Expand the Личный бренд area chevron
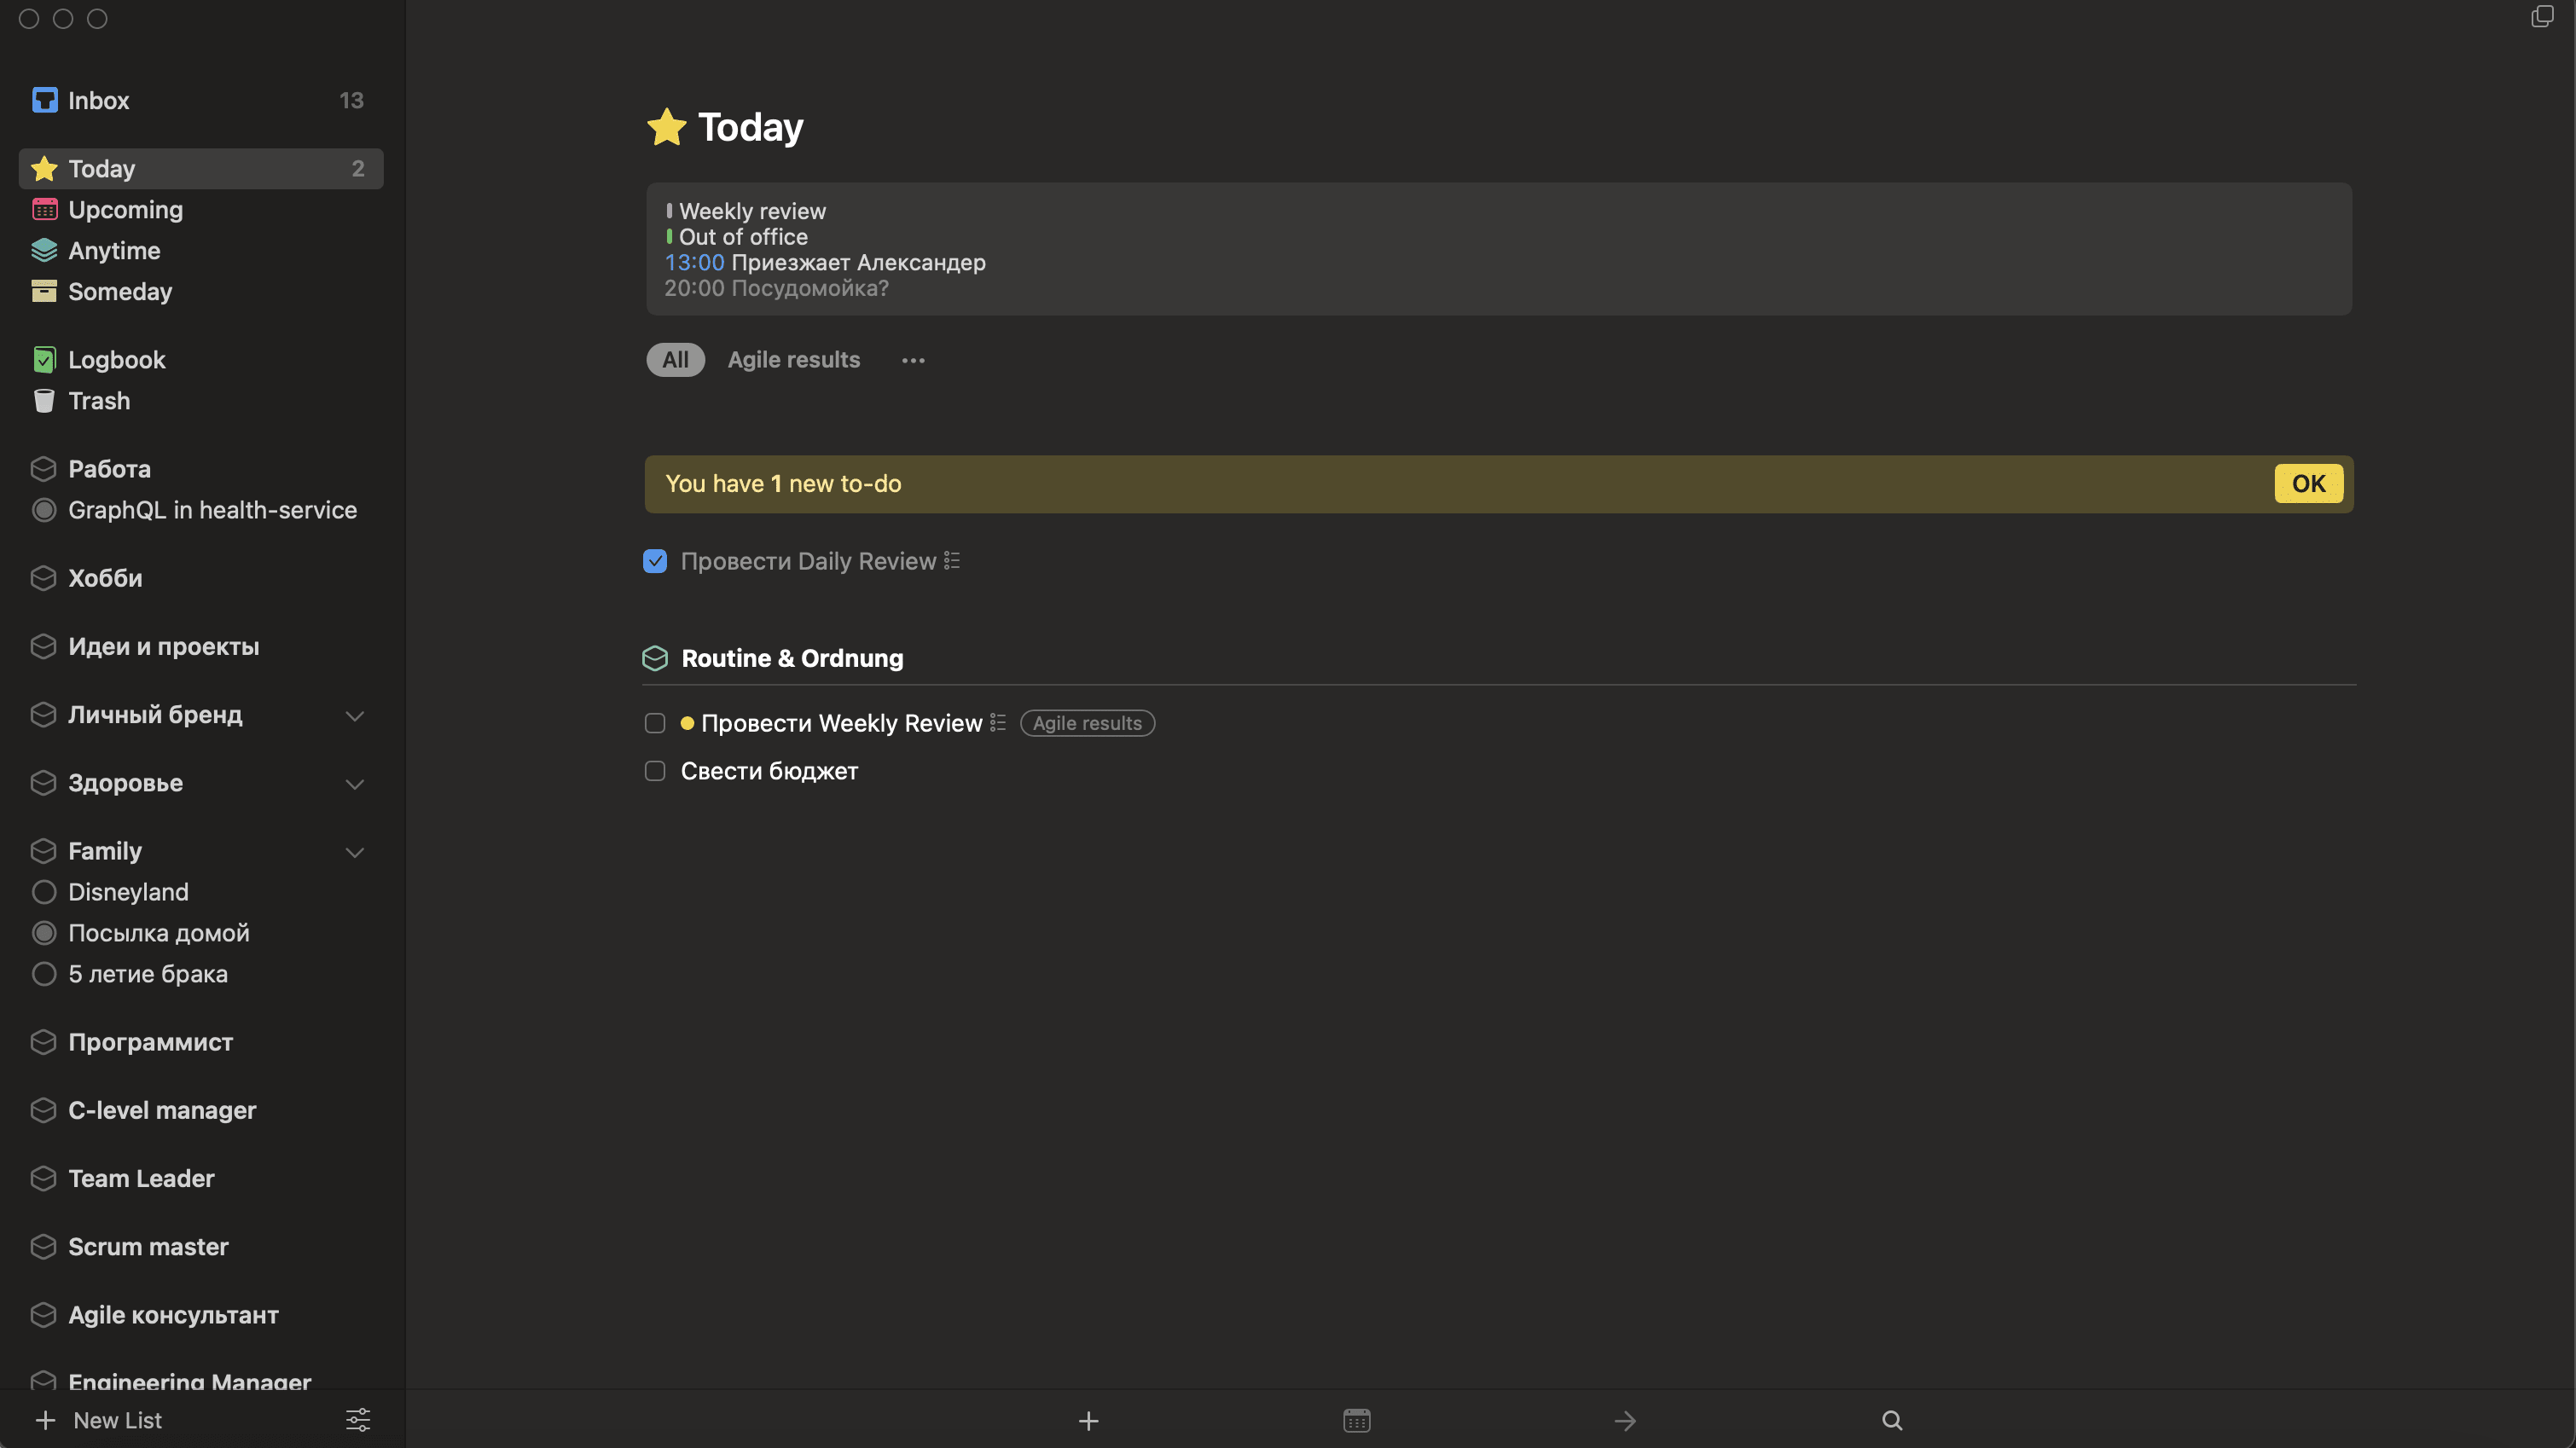The height and width of the screenshot is (1448, 2576). (354, 716)
